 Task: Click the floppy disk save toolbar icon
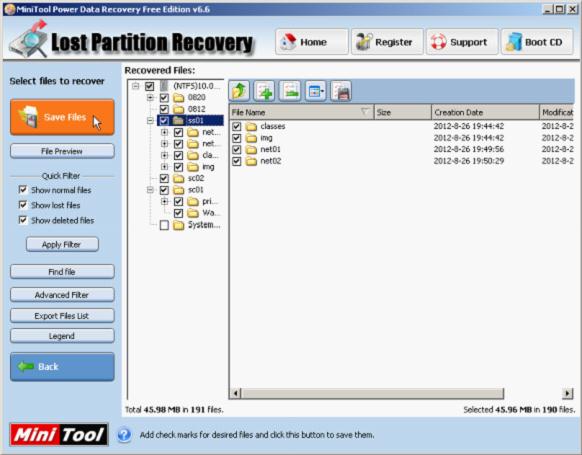click(x=341, y=91)
